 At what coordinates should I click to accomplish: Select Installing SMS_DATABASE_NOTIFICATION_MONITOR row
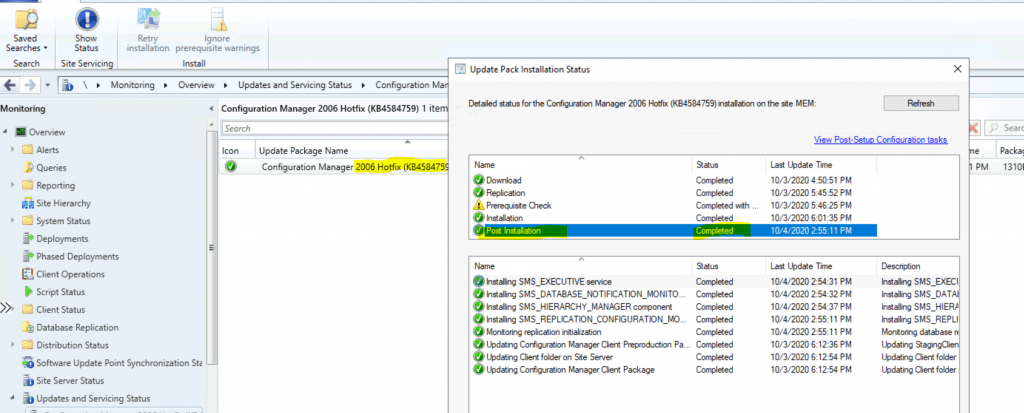tap(714, 294)
